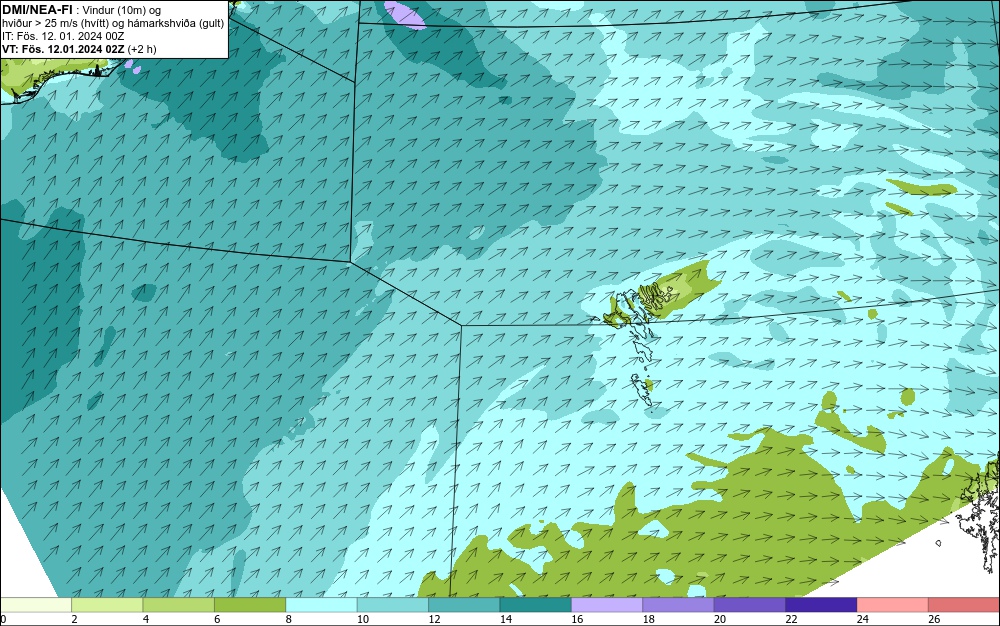Click the 'IT: Fös. 12. 01. 2024 00Z' line
The image size is (1000, 626).
pyautogui.click(x=63, y=36)
